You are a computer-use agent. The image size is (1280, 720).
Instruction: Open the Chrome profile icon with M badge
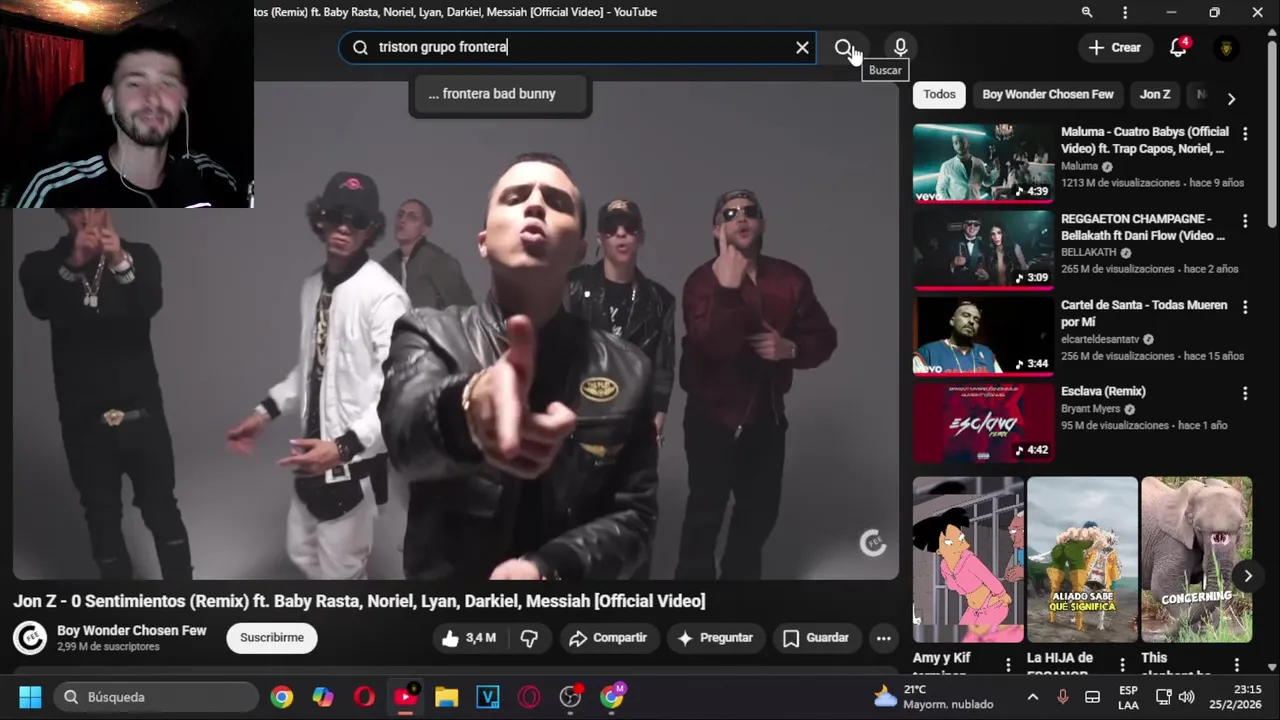tap(612, 697)
